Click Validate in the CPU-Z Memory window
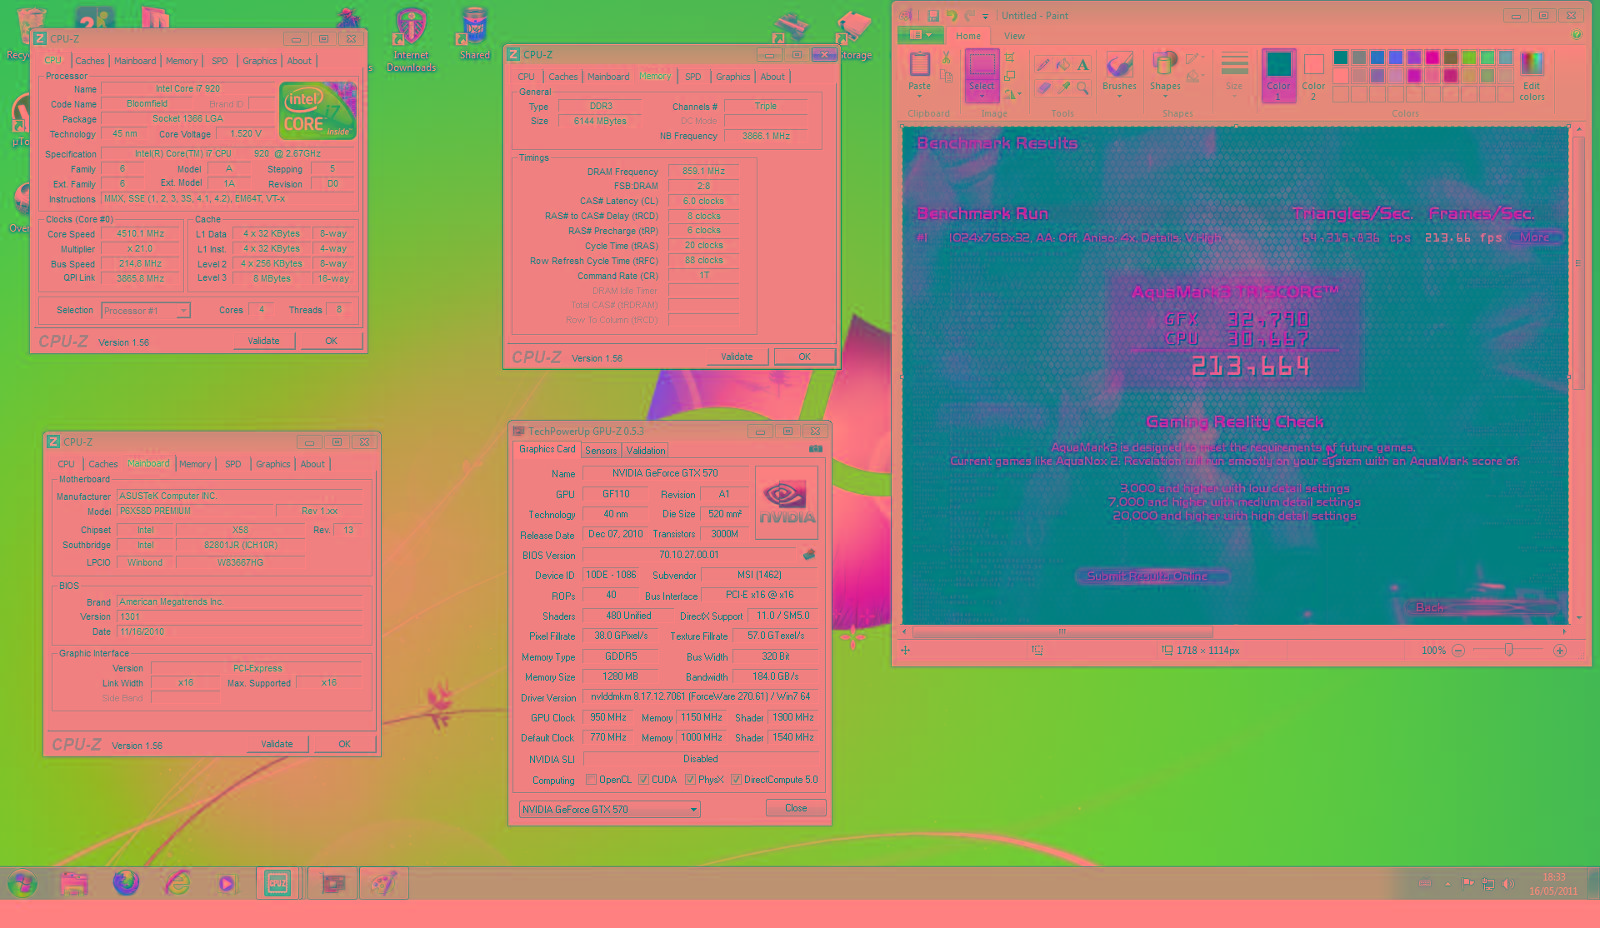This screenshot has height=928, width=1600. pos(737,357)
